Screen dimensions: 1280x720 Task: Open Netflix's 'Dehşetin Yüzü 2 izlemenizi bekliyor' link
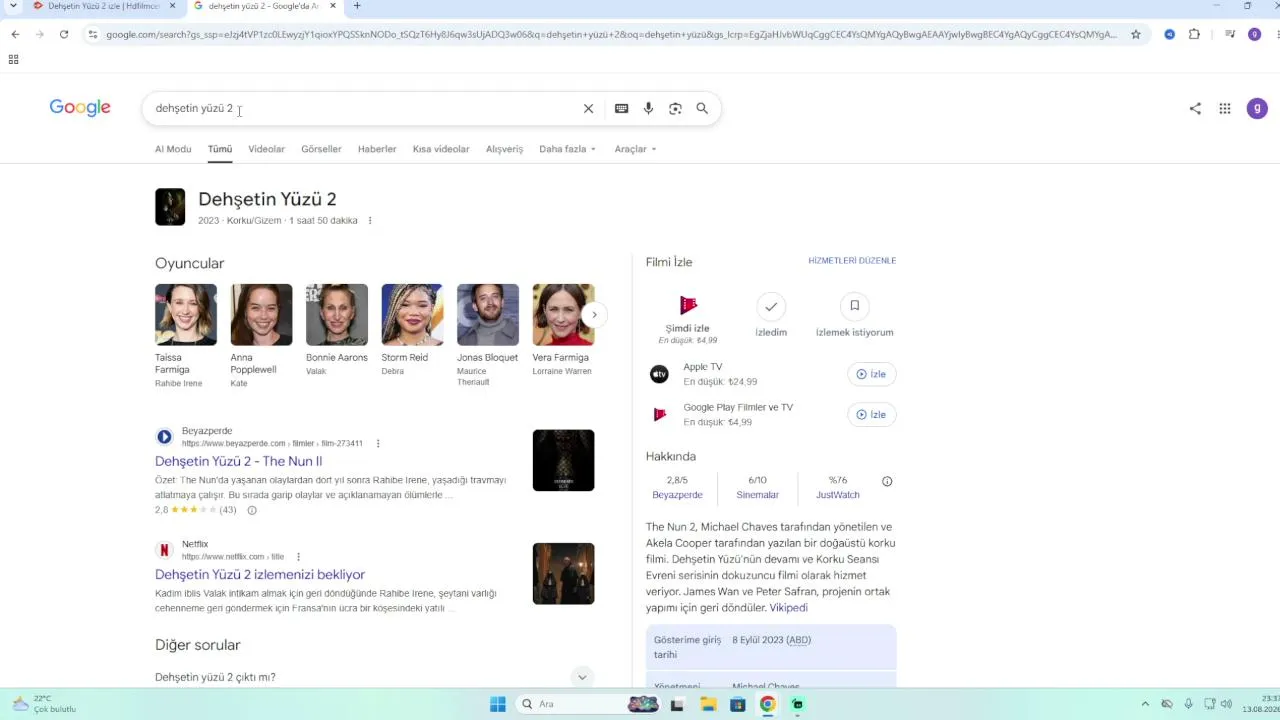(x=260, y=574)
